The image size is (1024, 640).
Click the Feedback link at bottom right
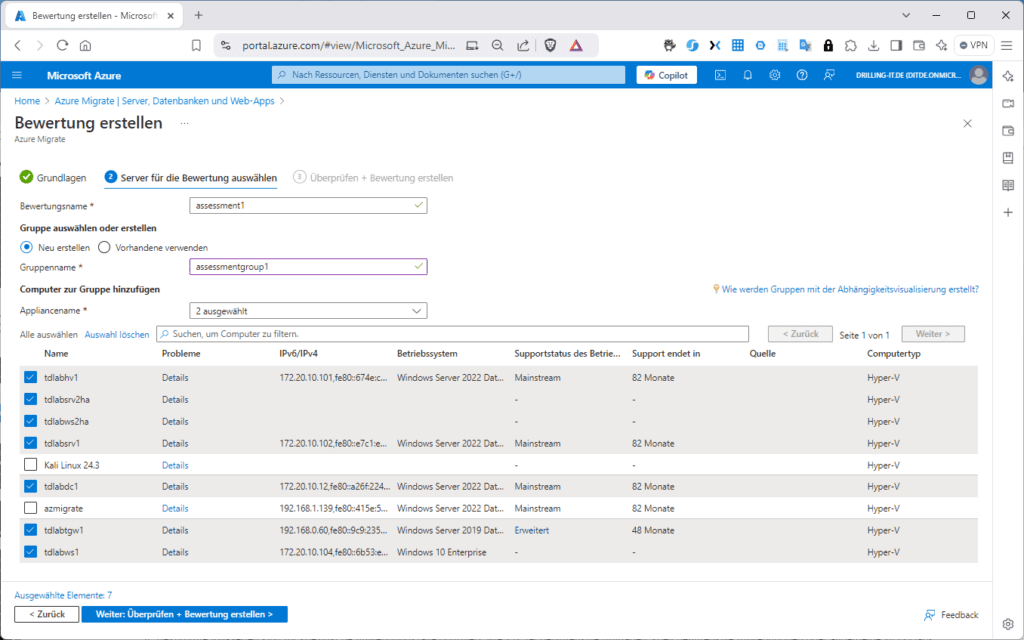951,615
